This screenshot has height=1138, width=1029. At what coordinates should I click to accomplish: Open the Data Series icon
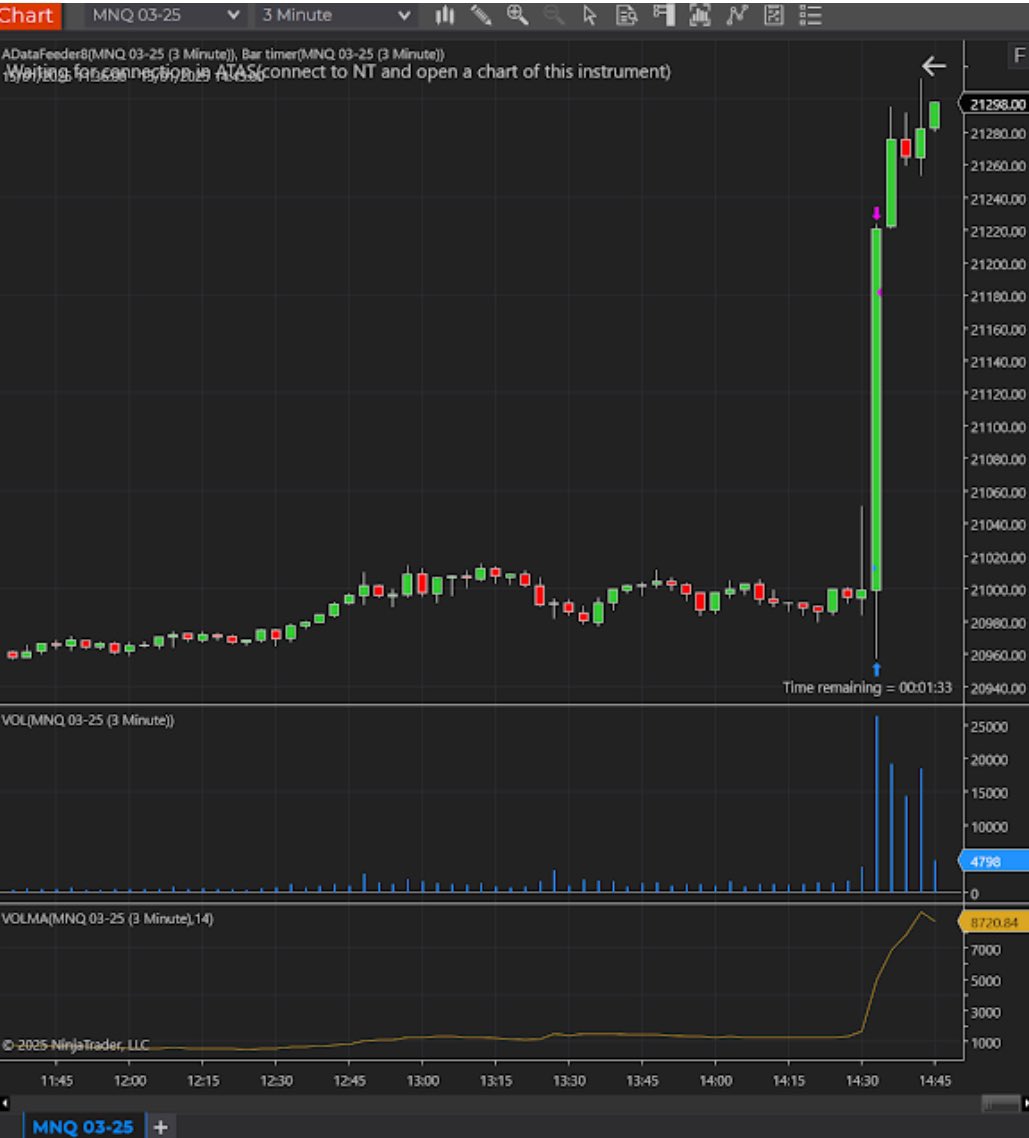[700, 15]
